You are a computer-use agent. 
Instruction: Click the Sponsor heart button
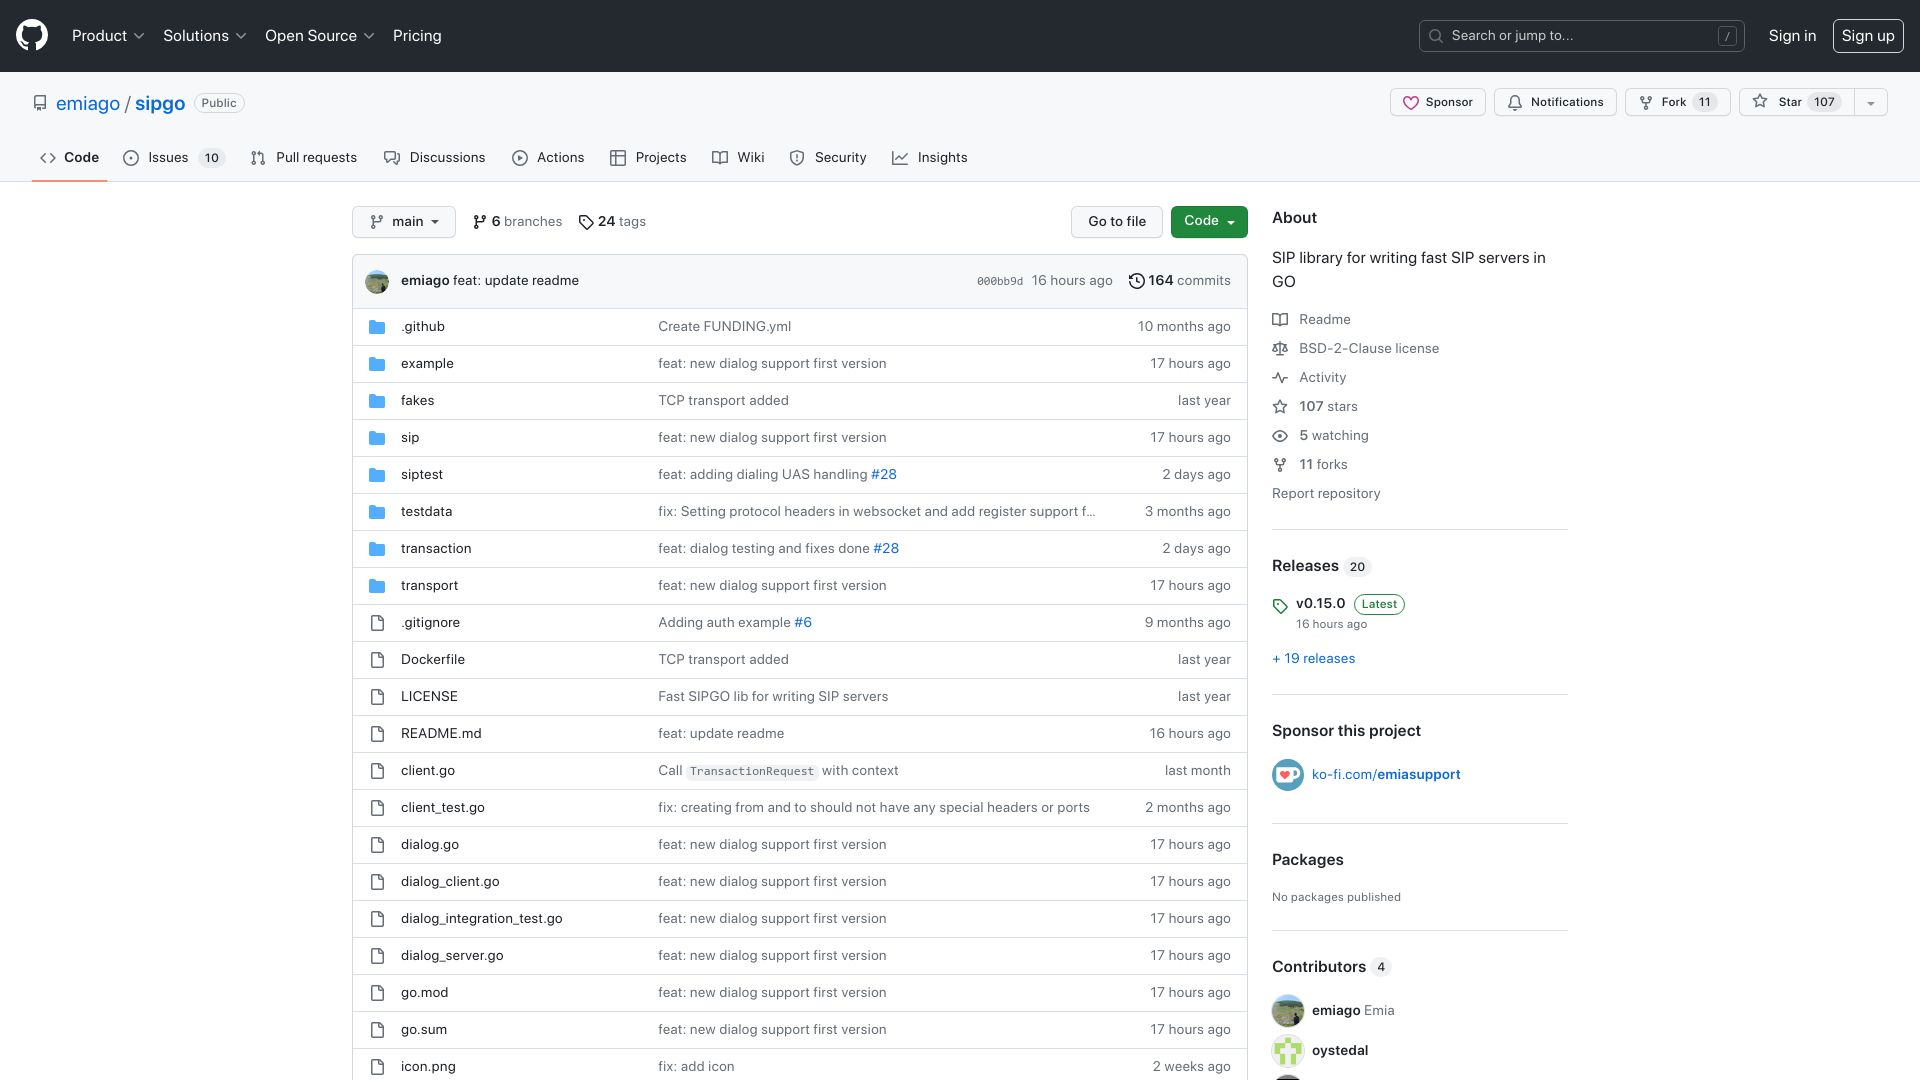pyautogui.click(x=1438, y=102)
